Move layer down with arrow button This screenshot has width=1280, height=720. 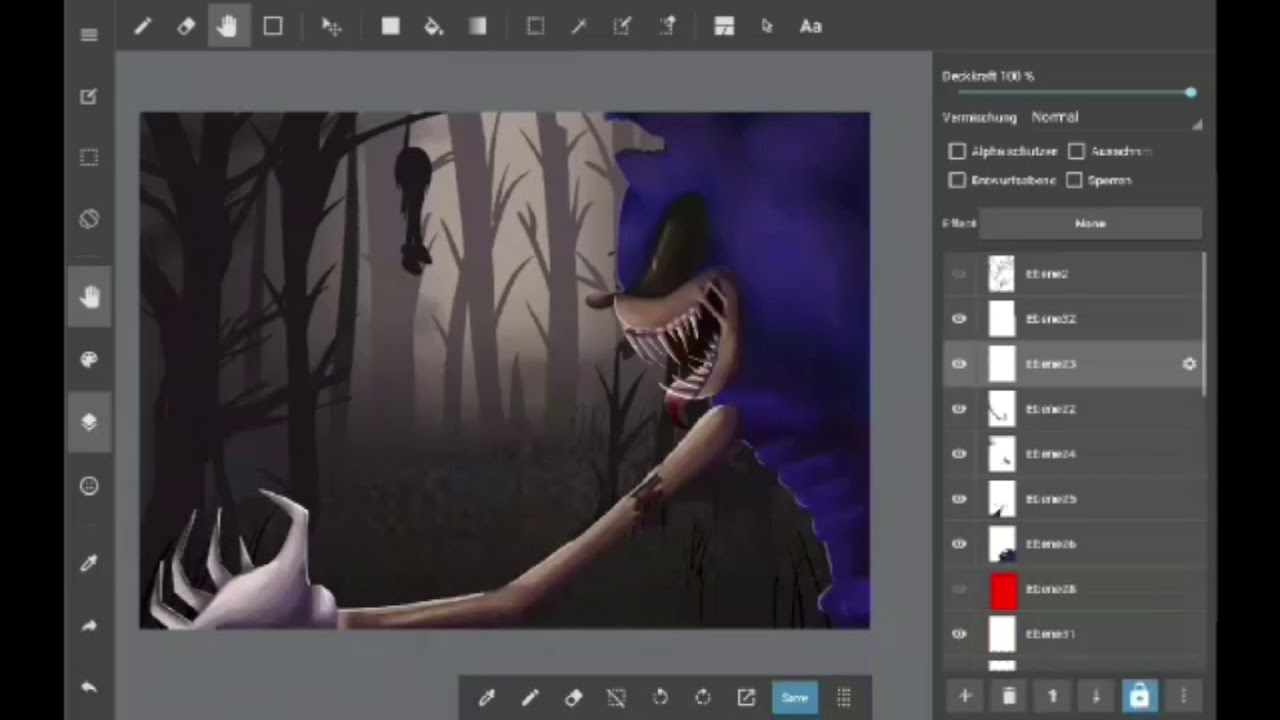point(1096,696)
